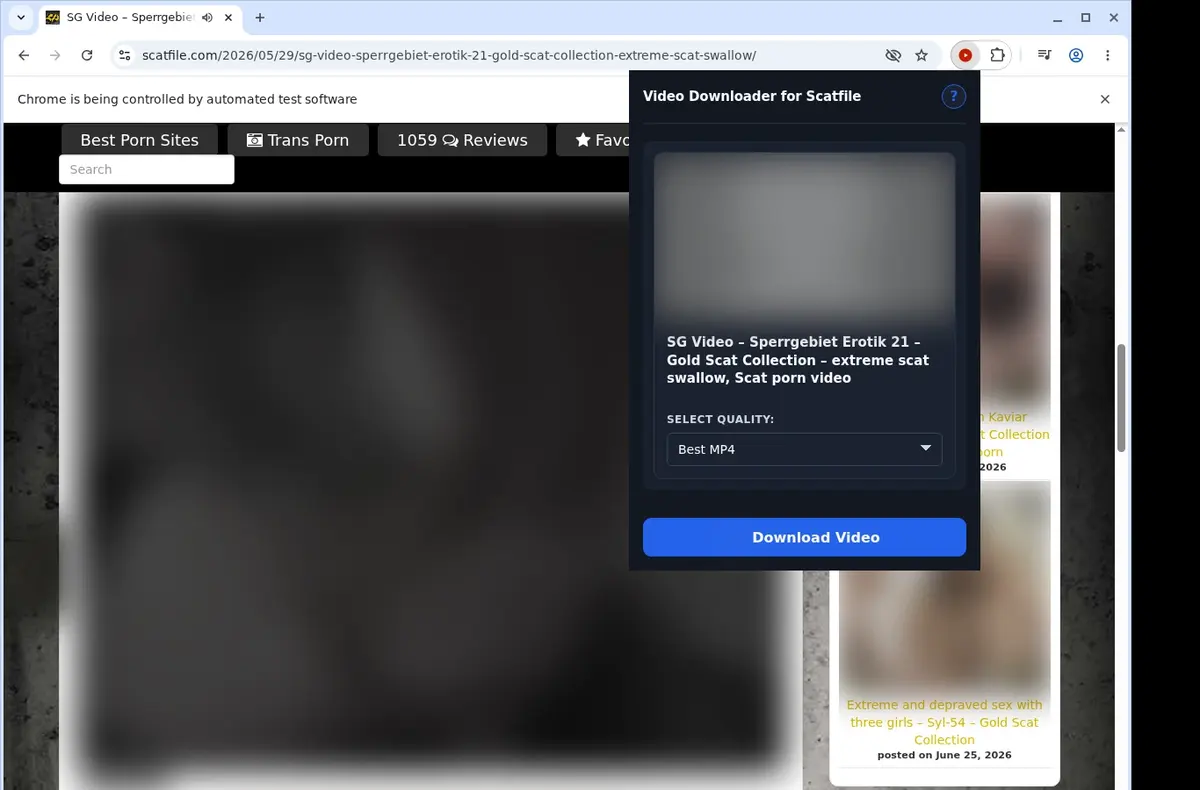1200x790 pixels.
Task: Mute the tab via speaker icon
Action: [207, 18]
